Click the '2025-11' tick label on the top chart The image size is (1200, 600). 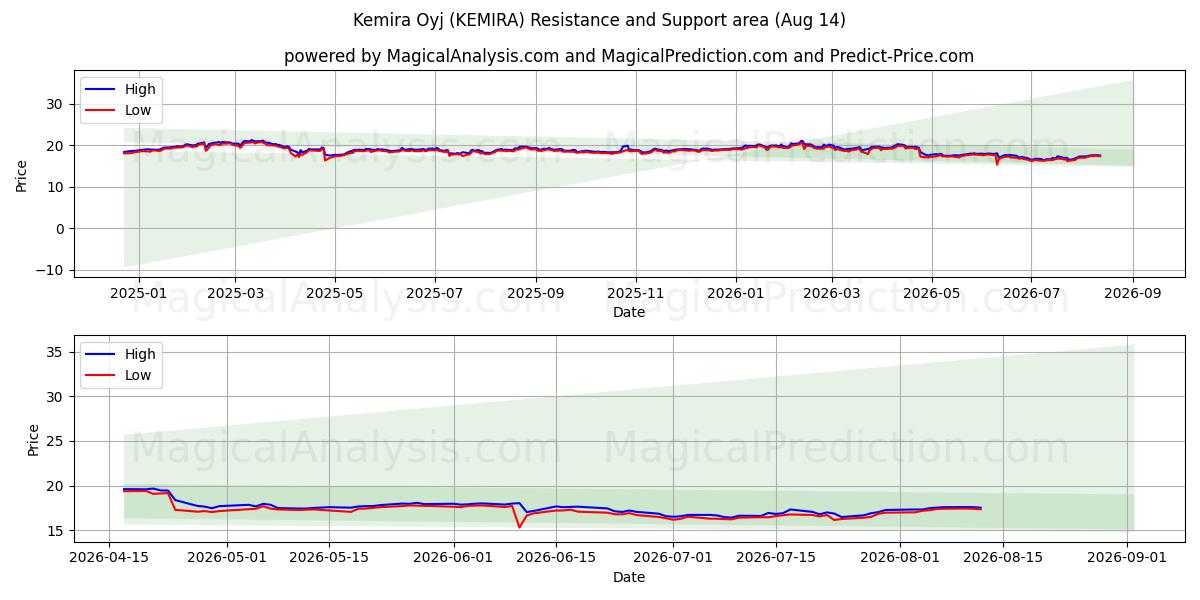(x=636, y=294)
